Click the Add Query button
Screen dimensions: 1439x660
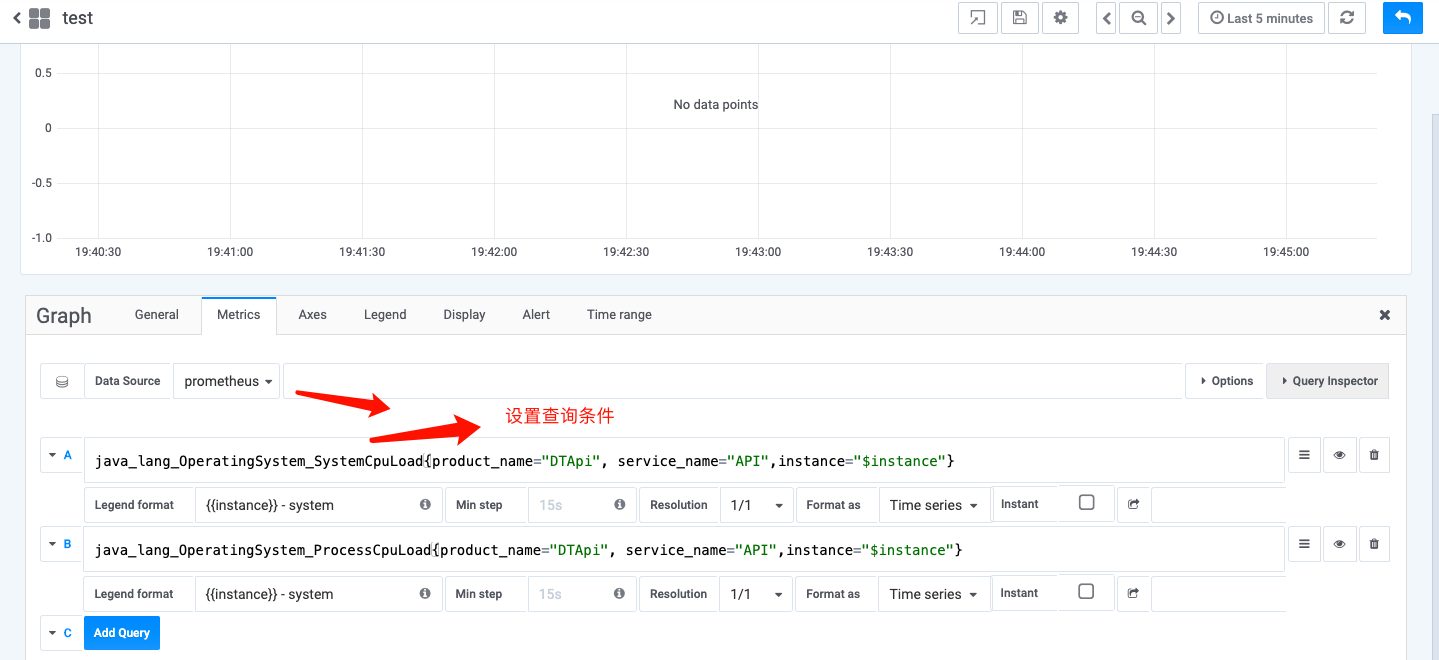121,633
